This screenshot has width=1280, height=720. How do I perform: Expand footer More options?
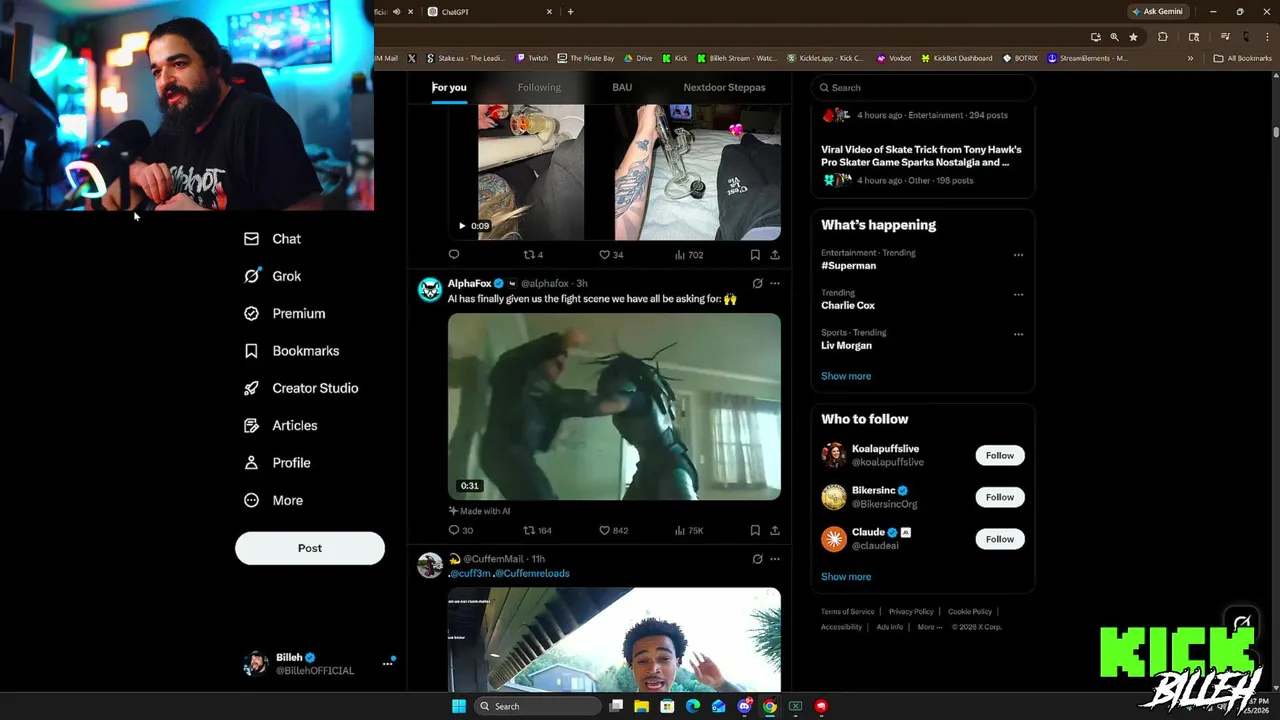[929, 627]
